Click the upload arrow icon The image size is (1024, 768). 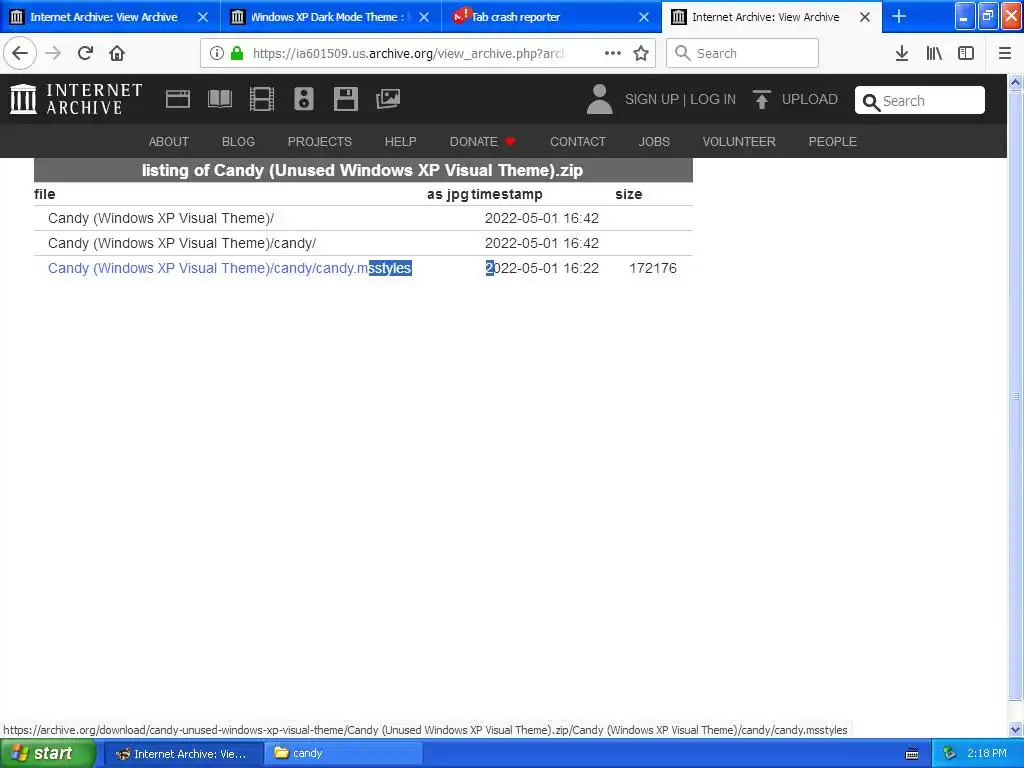click(x=761, y=99)
